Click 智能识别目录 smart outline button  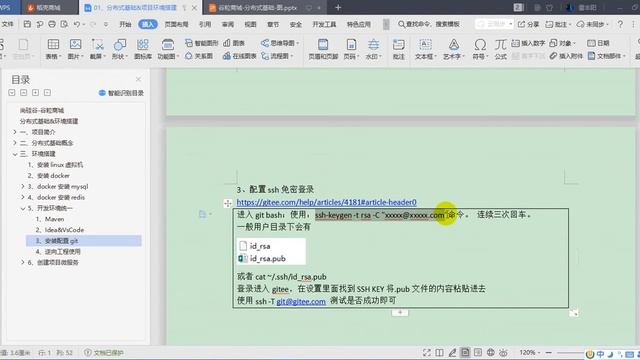pos(121,93)
